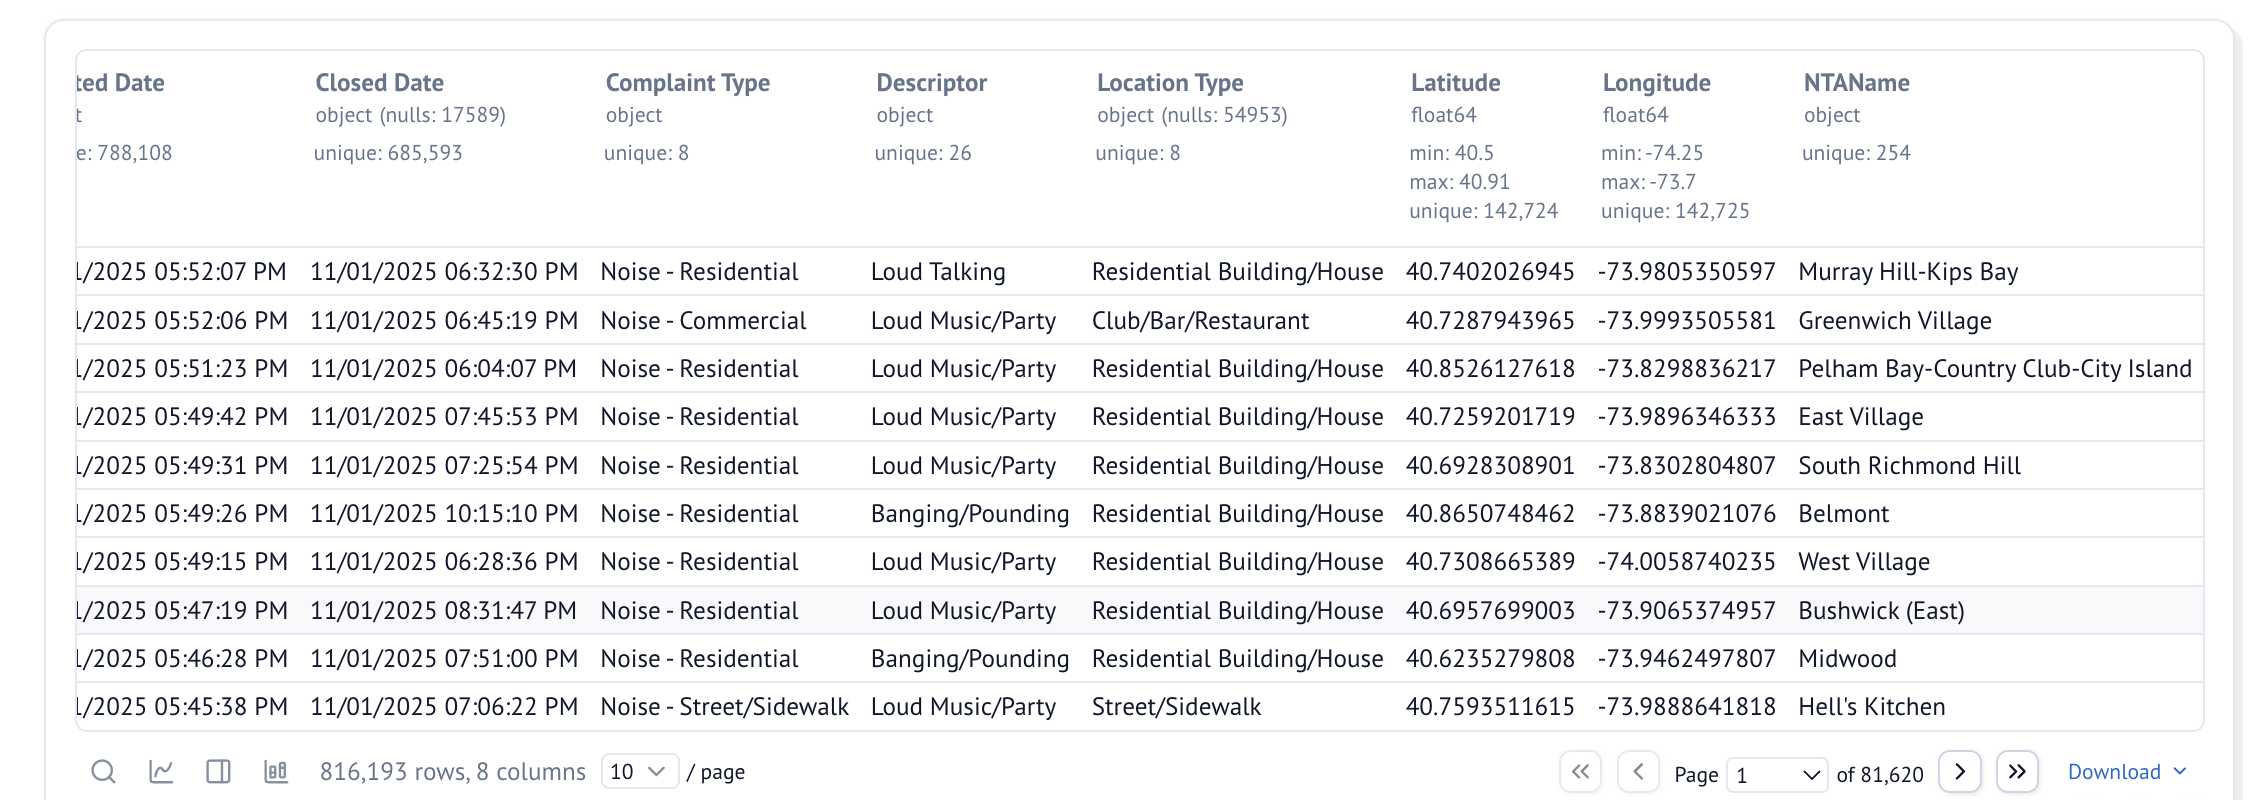The width and height of the screenshot is (2254, 800).
Task: Click the Closed Date column header
Action: [x=379, y=83]
